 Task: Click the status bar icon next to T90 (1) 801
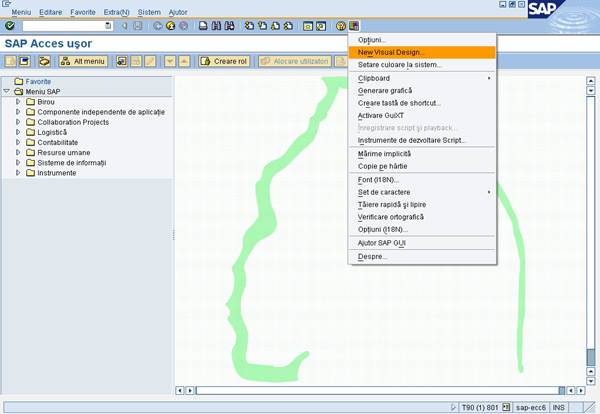[x=506, y=407]
